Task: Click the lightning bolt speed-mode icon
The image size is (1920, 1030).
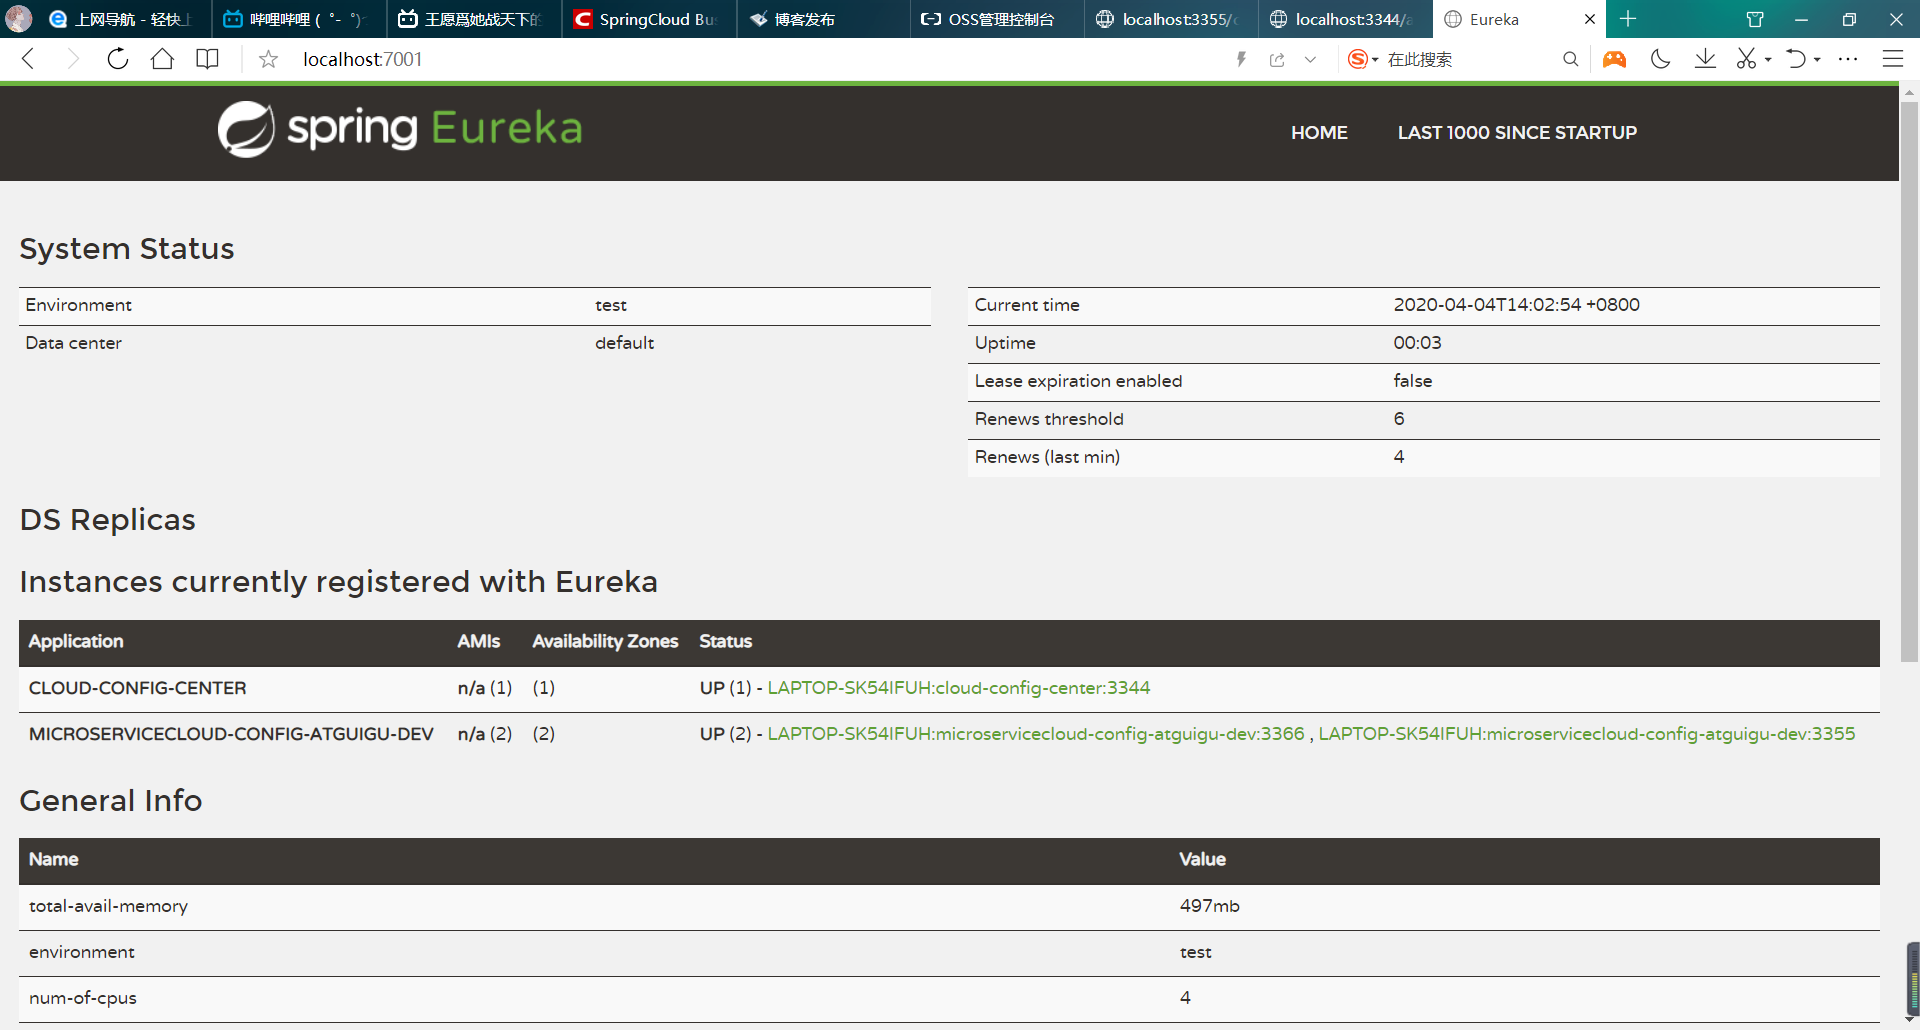Action: coord(1241,59)
